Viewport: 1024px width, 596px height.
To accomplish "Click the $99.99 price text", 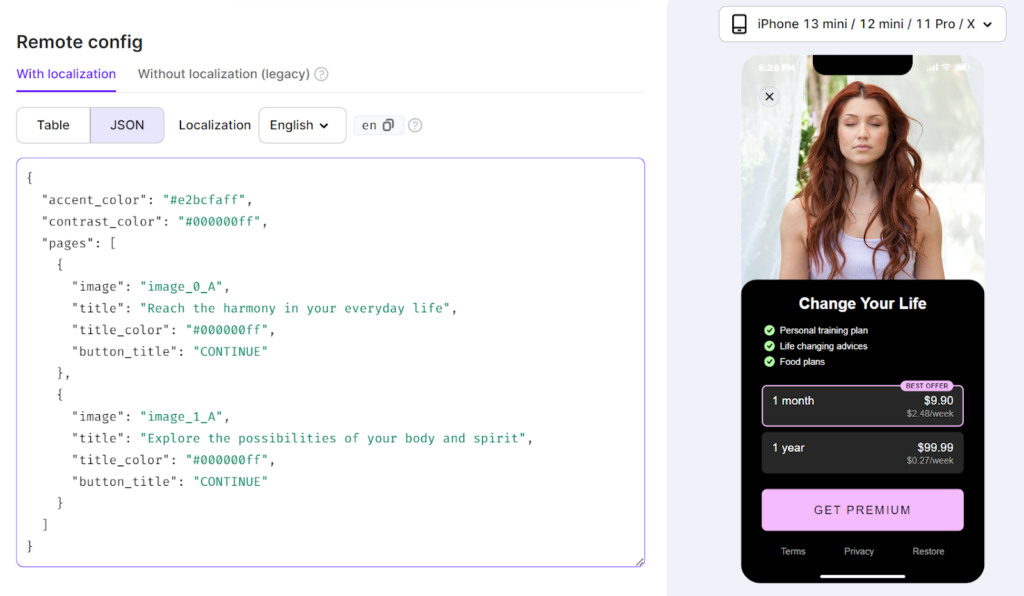I will (x=935, y=448).
